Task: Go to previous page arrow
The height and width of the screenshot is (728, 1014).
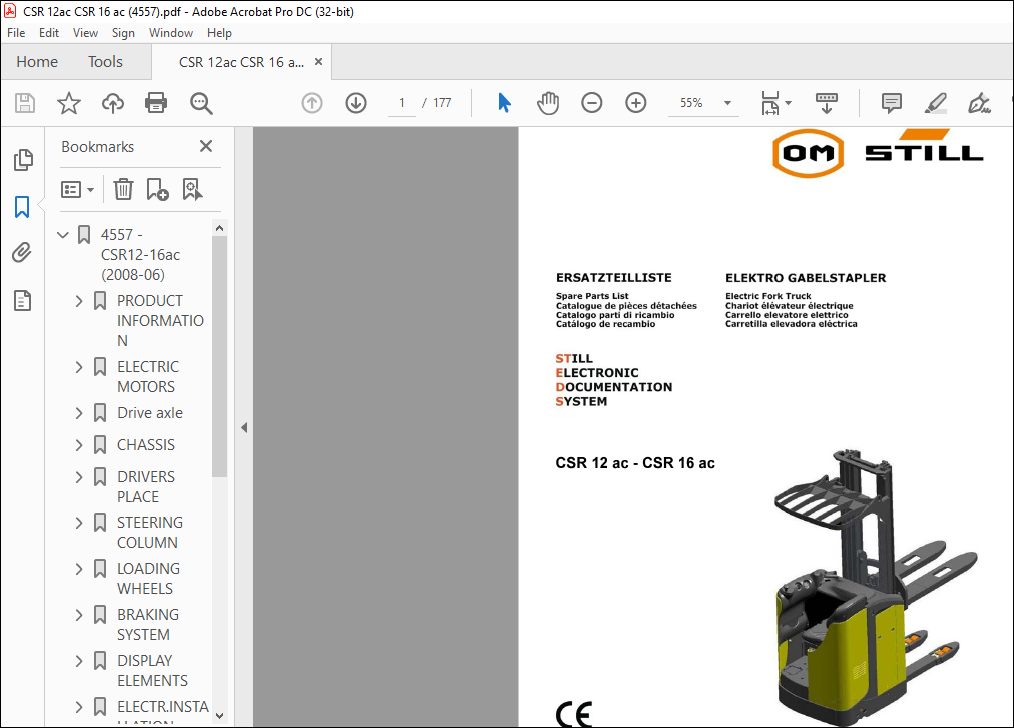Action: tap(312, 103)
